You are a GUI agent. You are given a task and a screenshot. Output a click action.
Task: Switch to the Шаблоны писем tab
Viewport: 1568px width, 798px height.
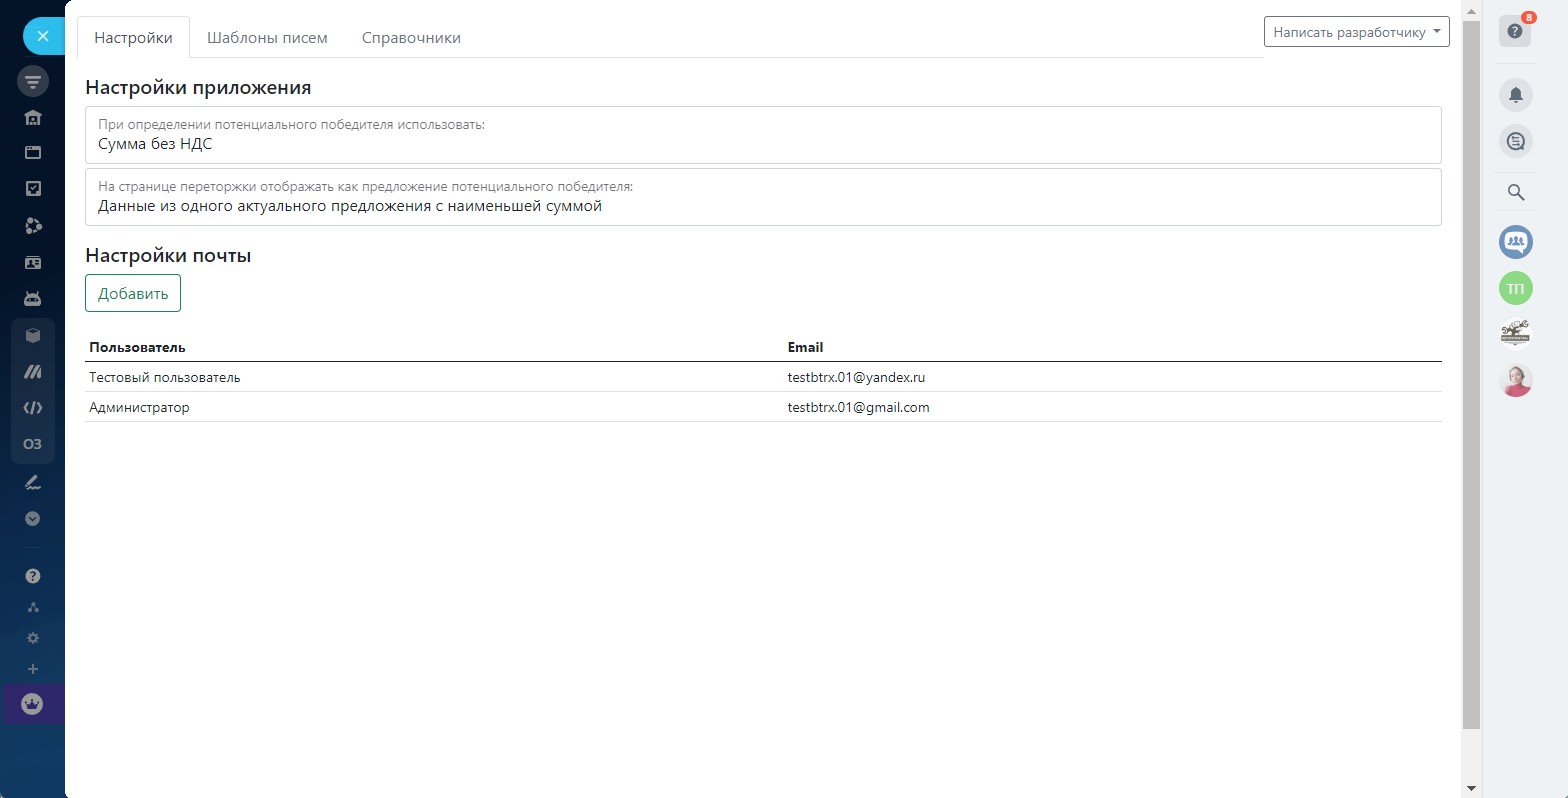pos(267,38)
